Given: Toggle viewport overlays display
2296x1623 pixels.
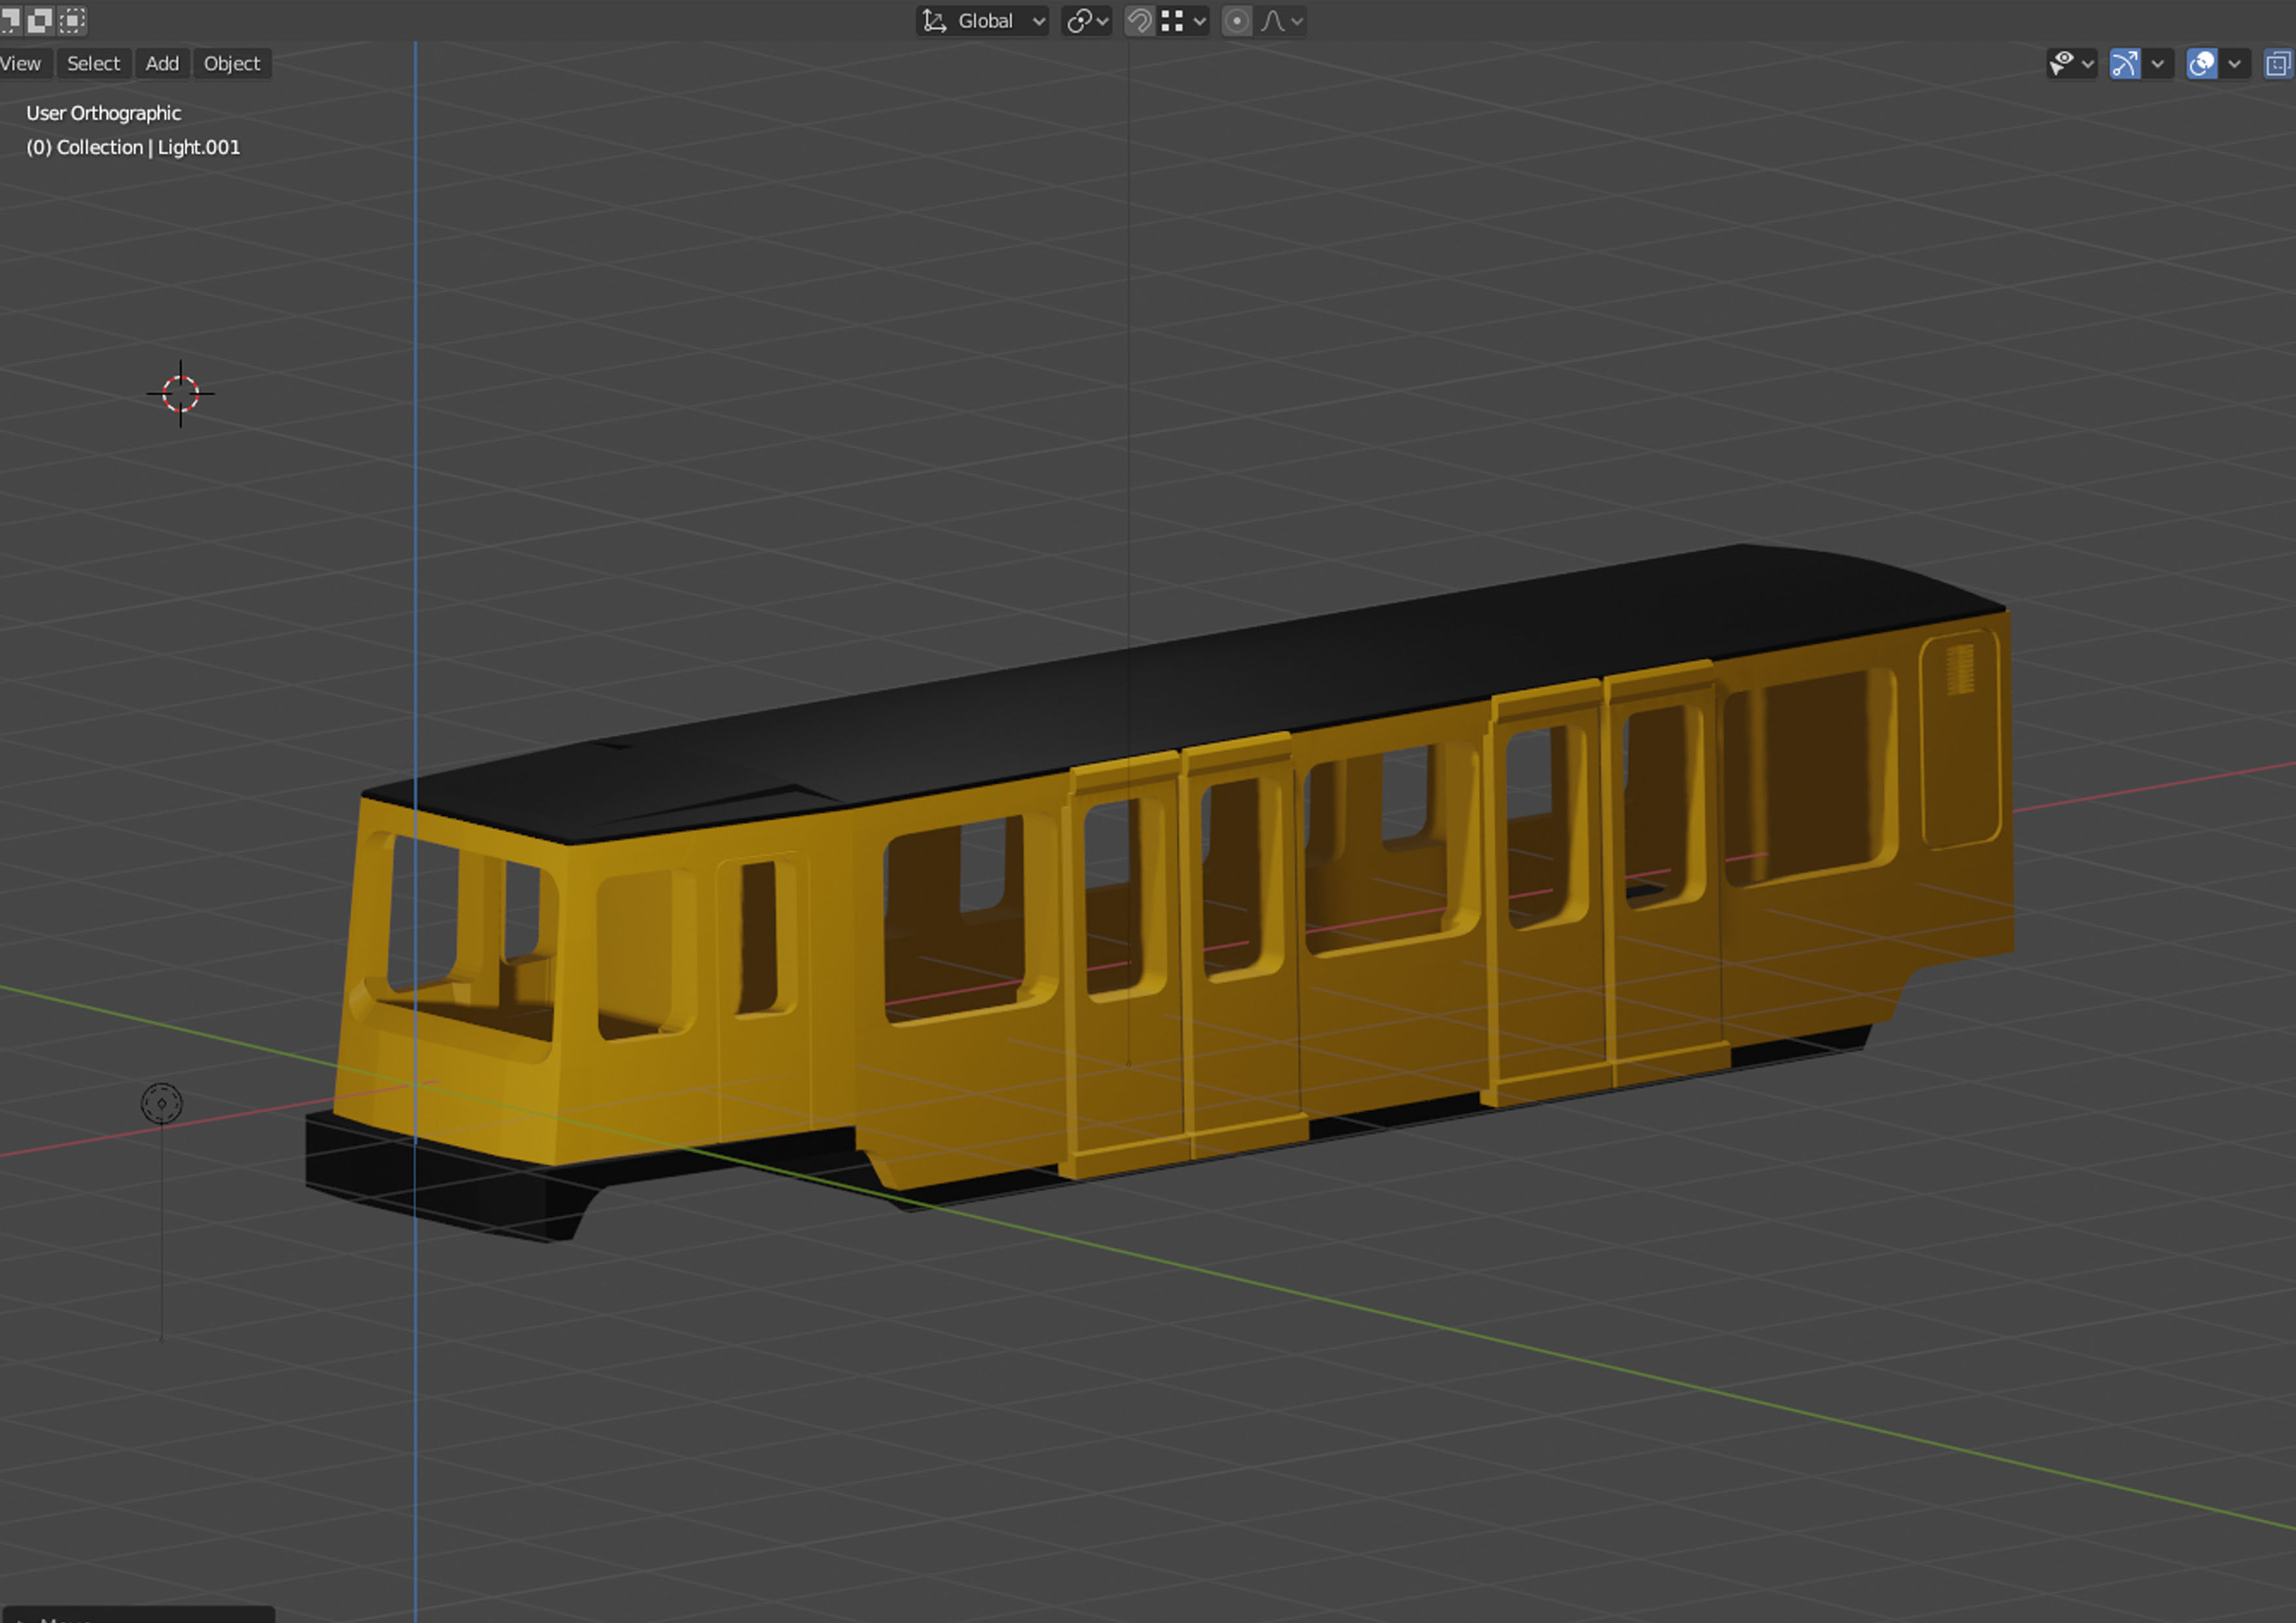Looking at the screenshot, I should click(2201, 64).
